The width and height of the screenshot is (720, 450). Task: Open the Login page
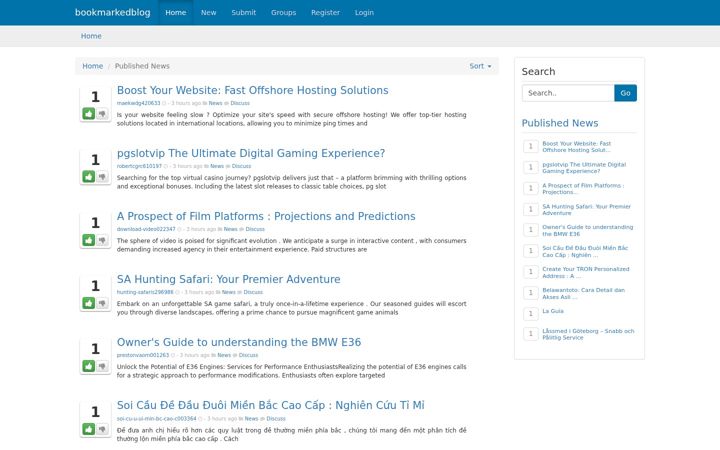364,12
